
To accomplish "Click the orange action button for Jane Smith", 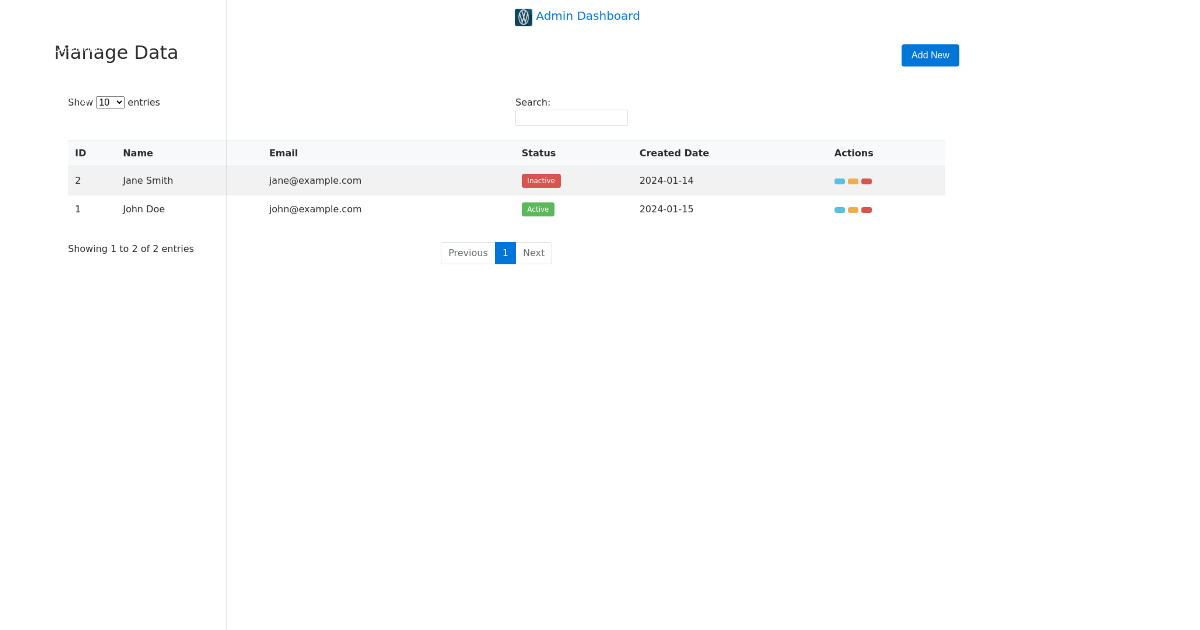I will (853, 181).
